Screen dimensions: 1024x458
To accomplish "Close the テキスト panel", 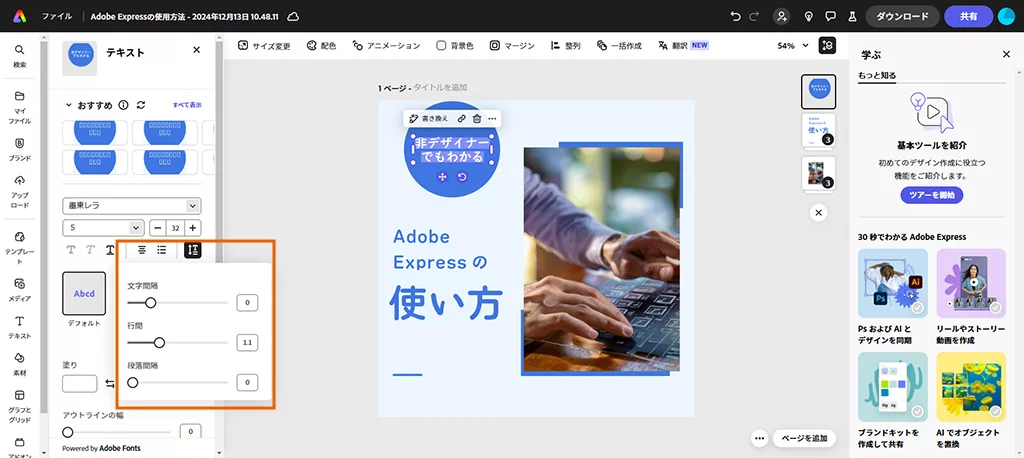I will [197, 50].
